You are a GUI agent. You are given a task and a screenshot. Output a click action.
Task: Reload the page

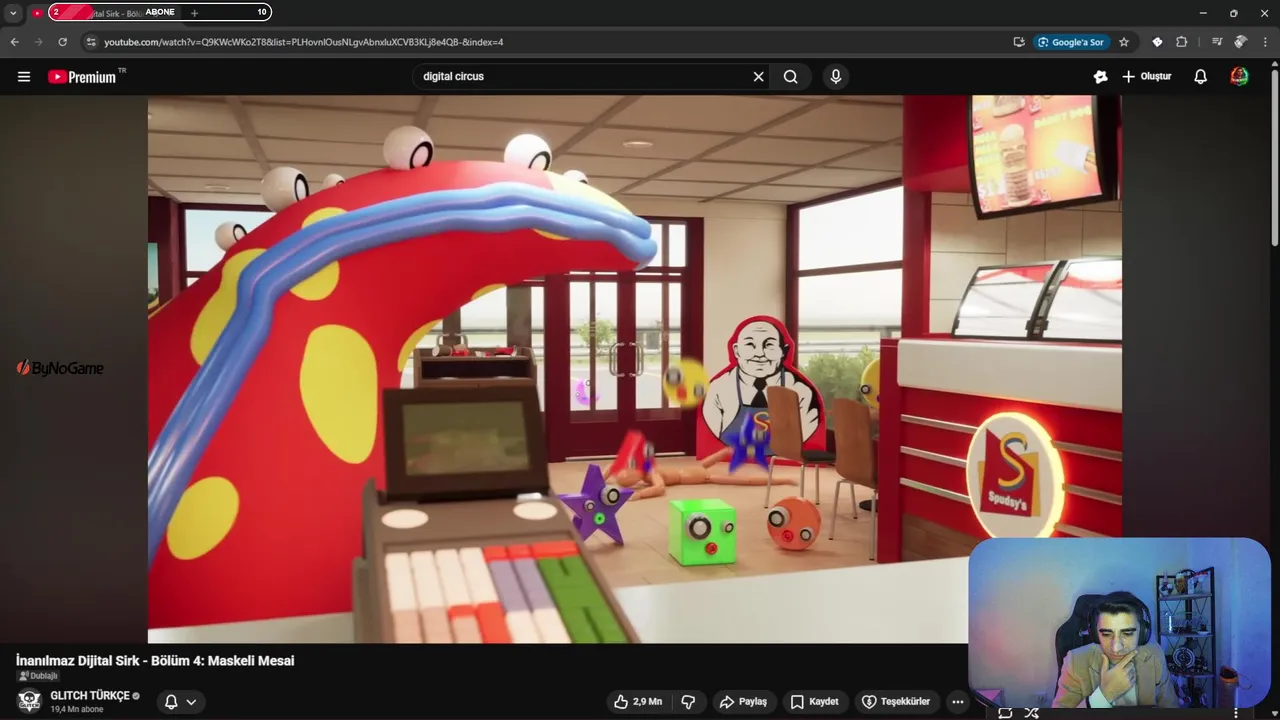62,42
